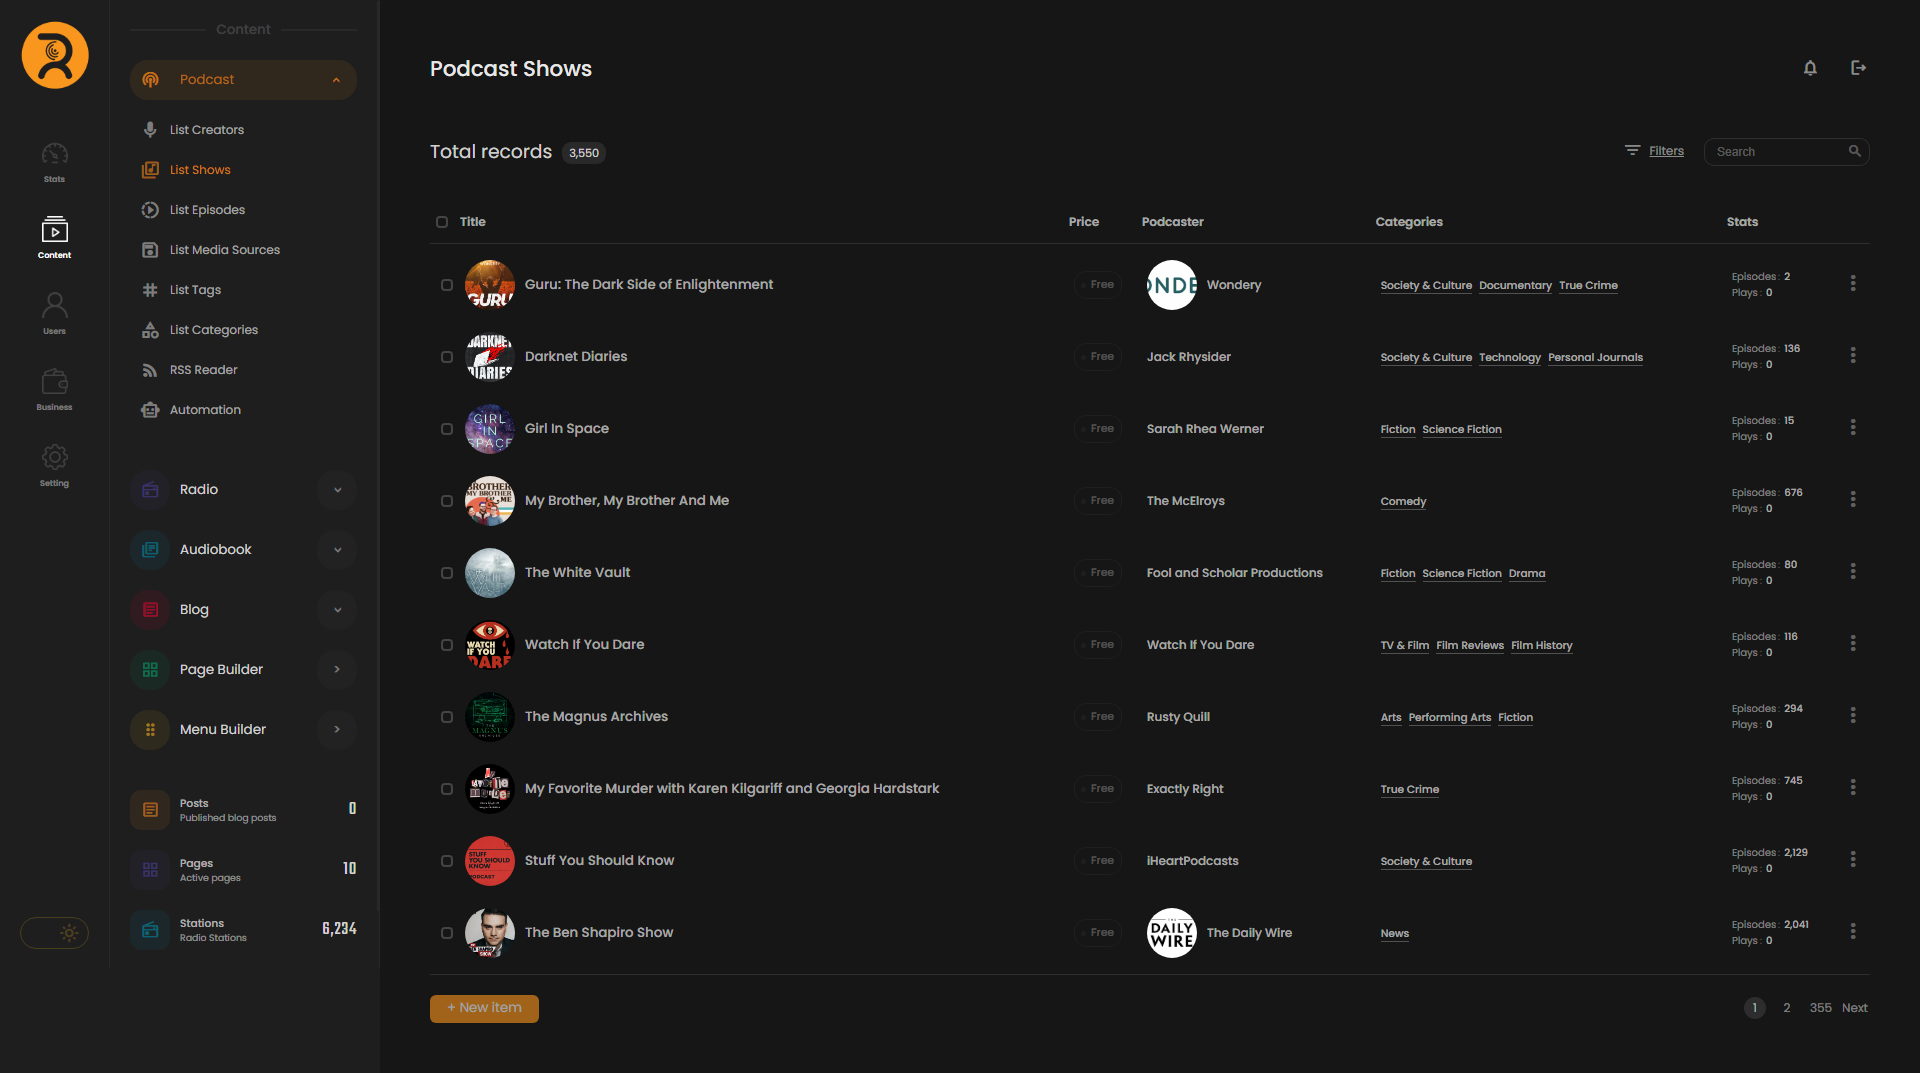1920x1073 pixels.
Task: Click the New item button
Action: tap(484, 1008)
